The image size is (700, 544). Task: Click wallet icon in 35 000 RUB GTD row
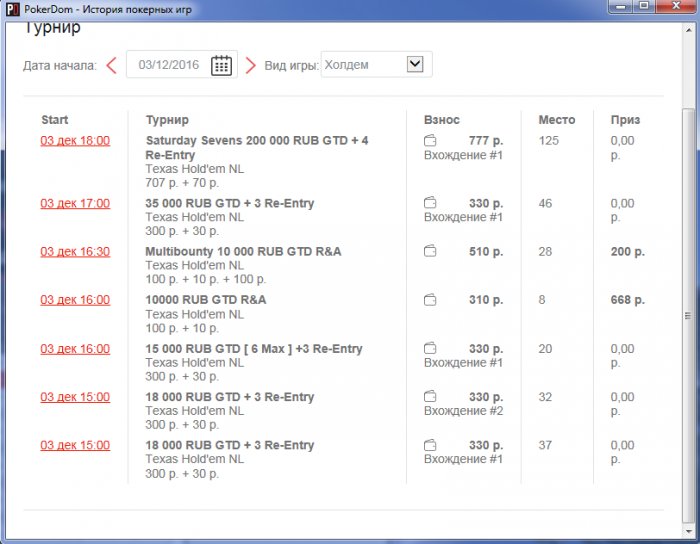coord(430,203)
